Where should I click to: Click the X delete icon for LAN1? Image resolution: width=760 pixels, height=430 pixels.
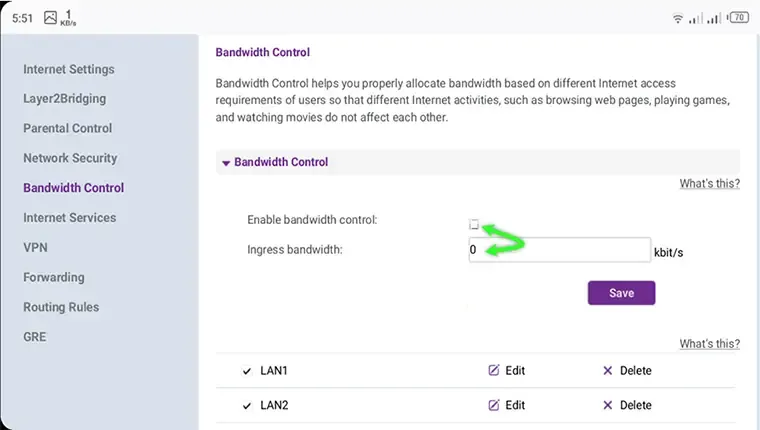click(607, 370)
